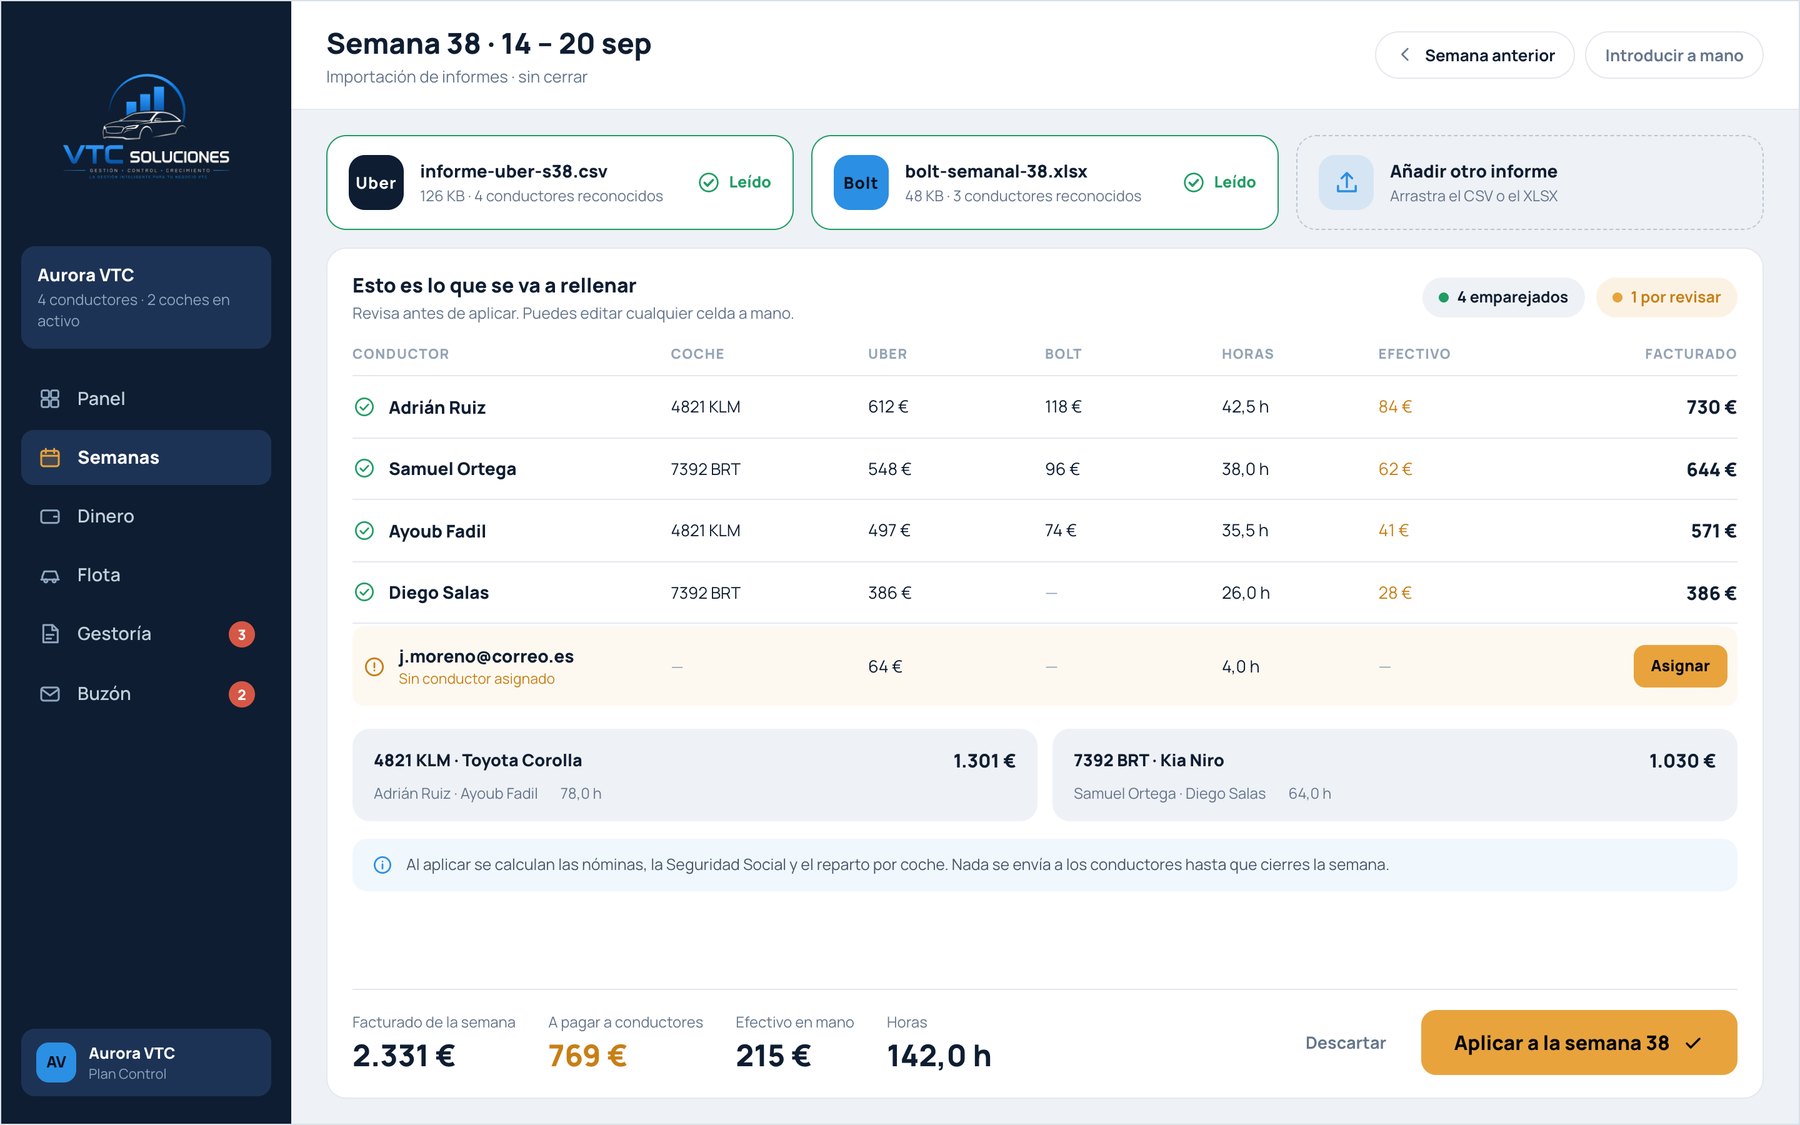Open the Aurora VTC Plan Control account
1800x1125 pixels.
[146, 1062]
